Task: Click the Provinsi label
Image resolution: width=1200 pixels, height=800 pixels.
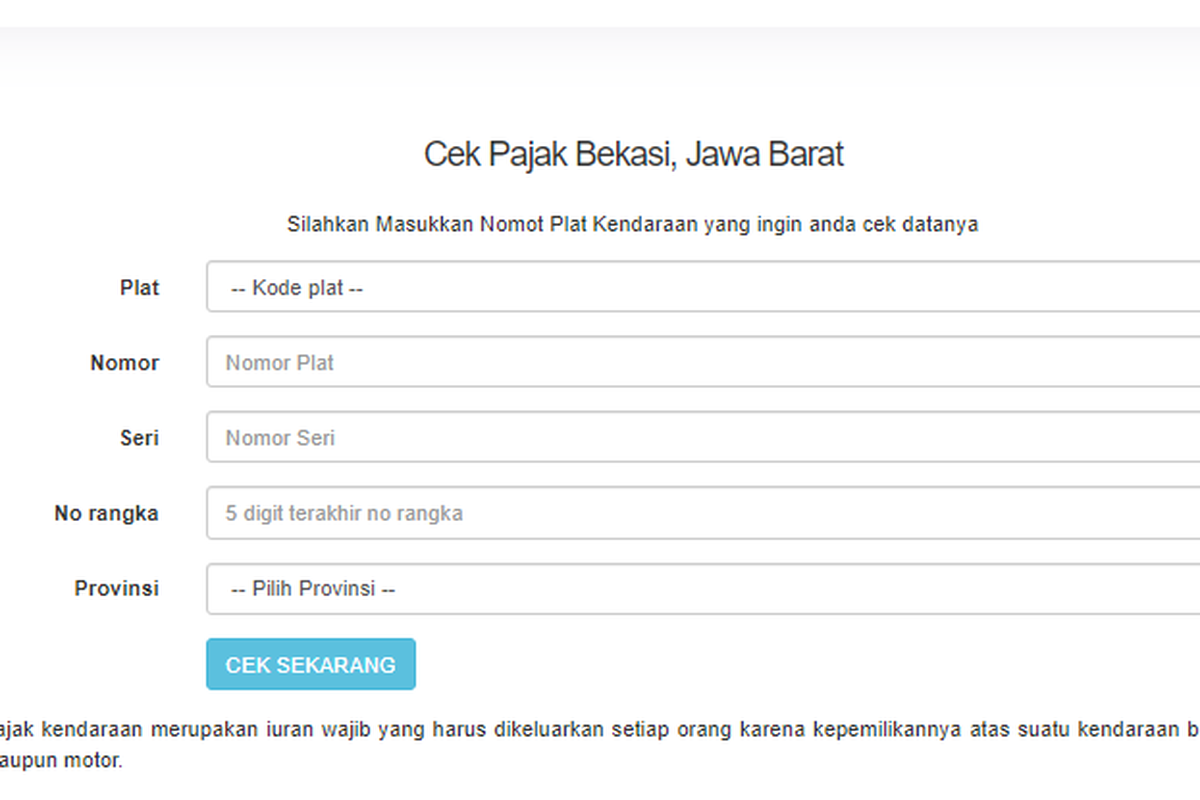Action: pyautogui.click(x=116, y=588)
